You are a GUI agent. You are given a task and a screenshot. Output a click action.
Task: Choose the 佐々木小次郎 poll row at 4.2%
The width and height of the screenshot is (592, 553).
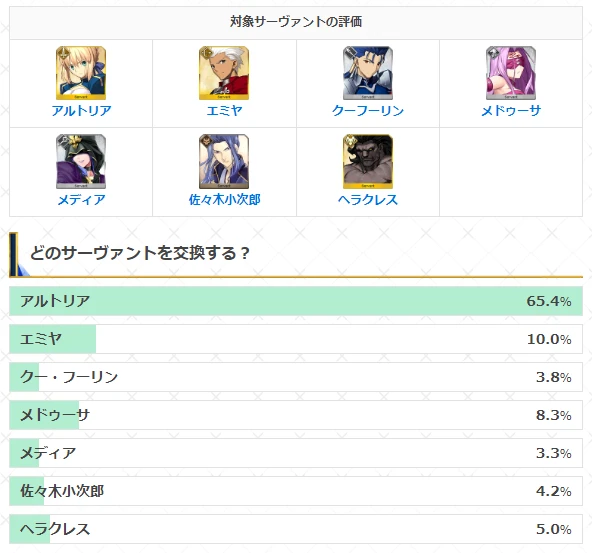coord(296,491)
